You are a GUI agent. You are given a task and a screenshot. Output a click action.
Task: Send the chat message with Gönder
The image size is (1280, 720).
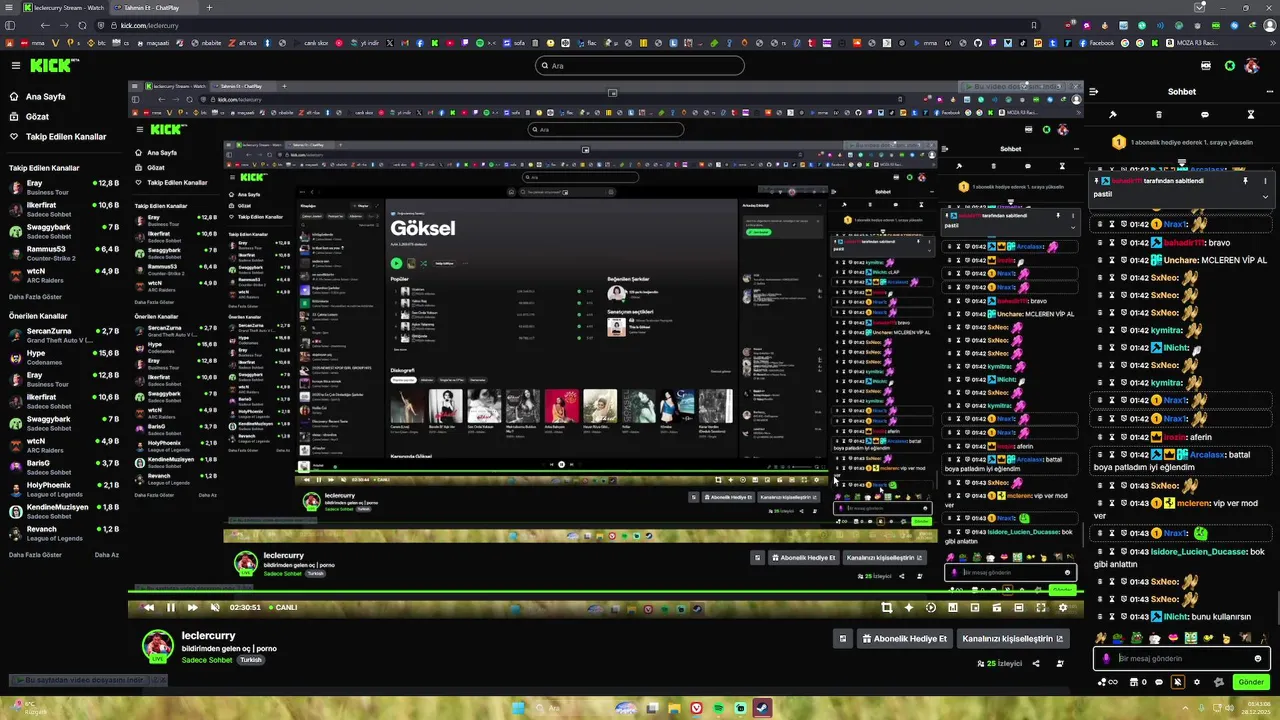pyautogui.click(x=1251, y=682)
